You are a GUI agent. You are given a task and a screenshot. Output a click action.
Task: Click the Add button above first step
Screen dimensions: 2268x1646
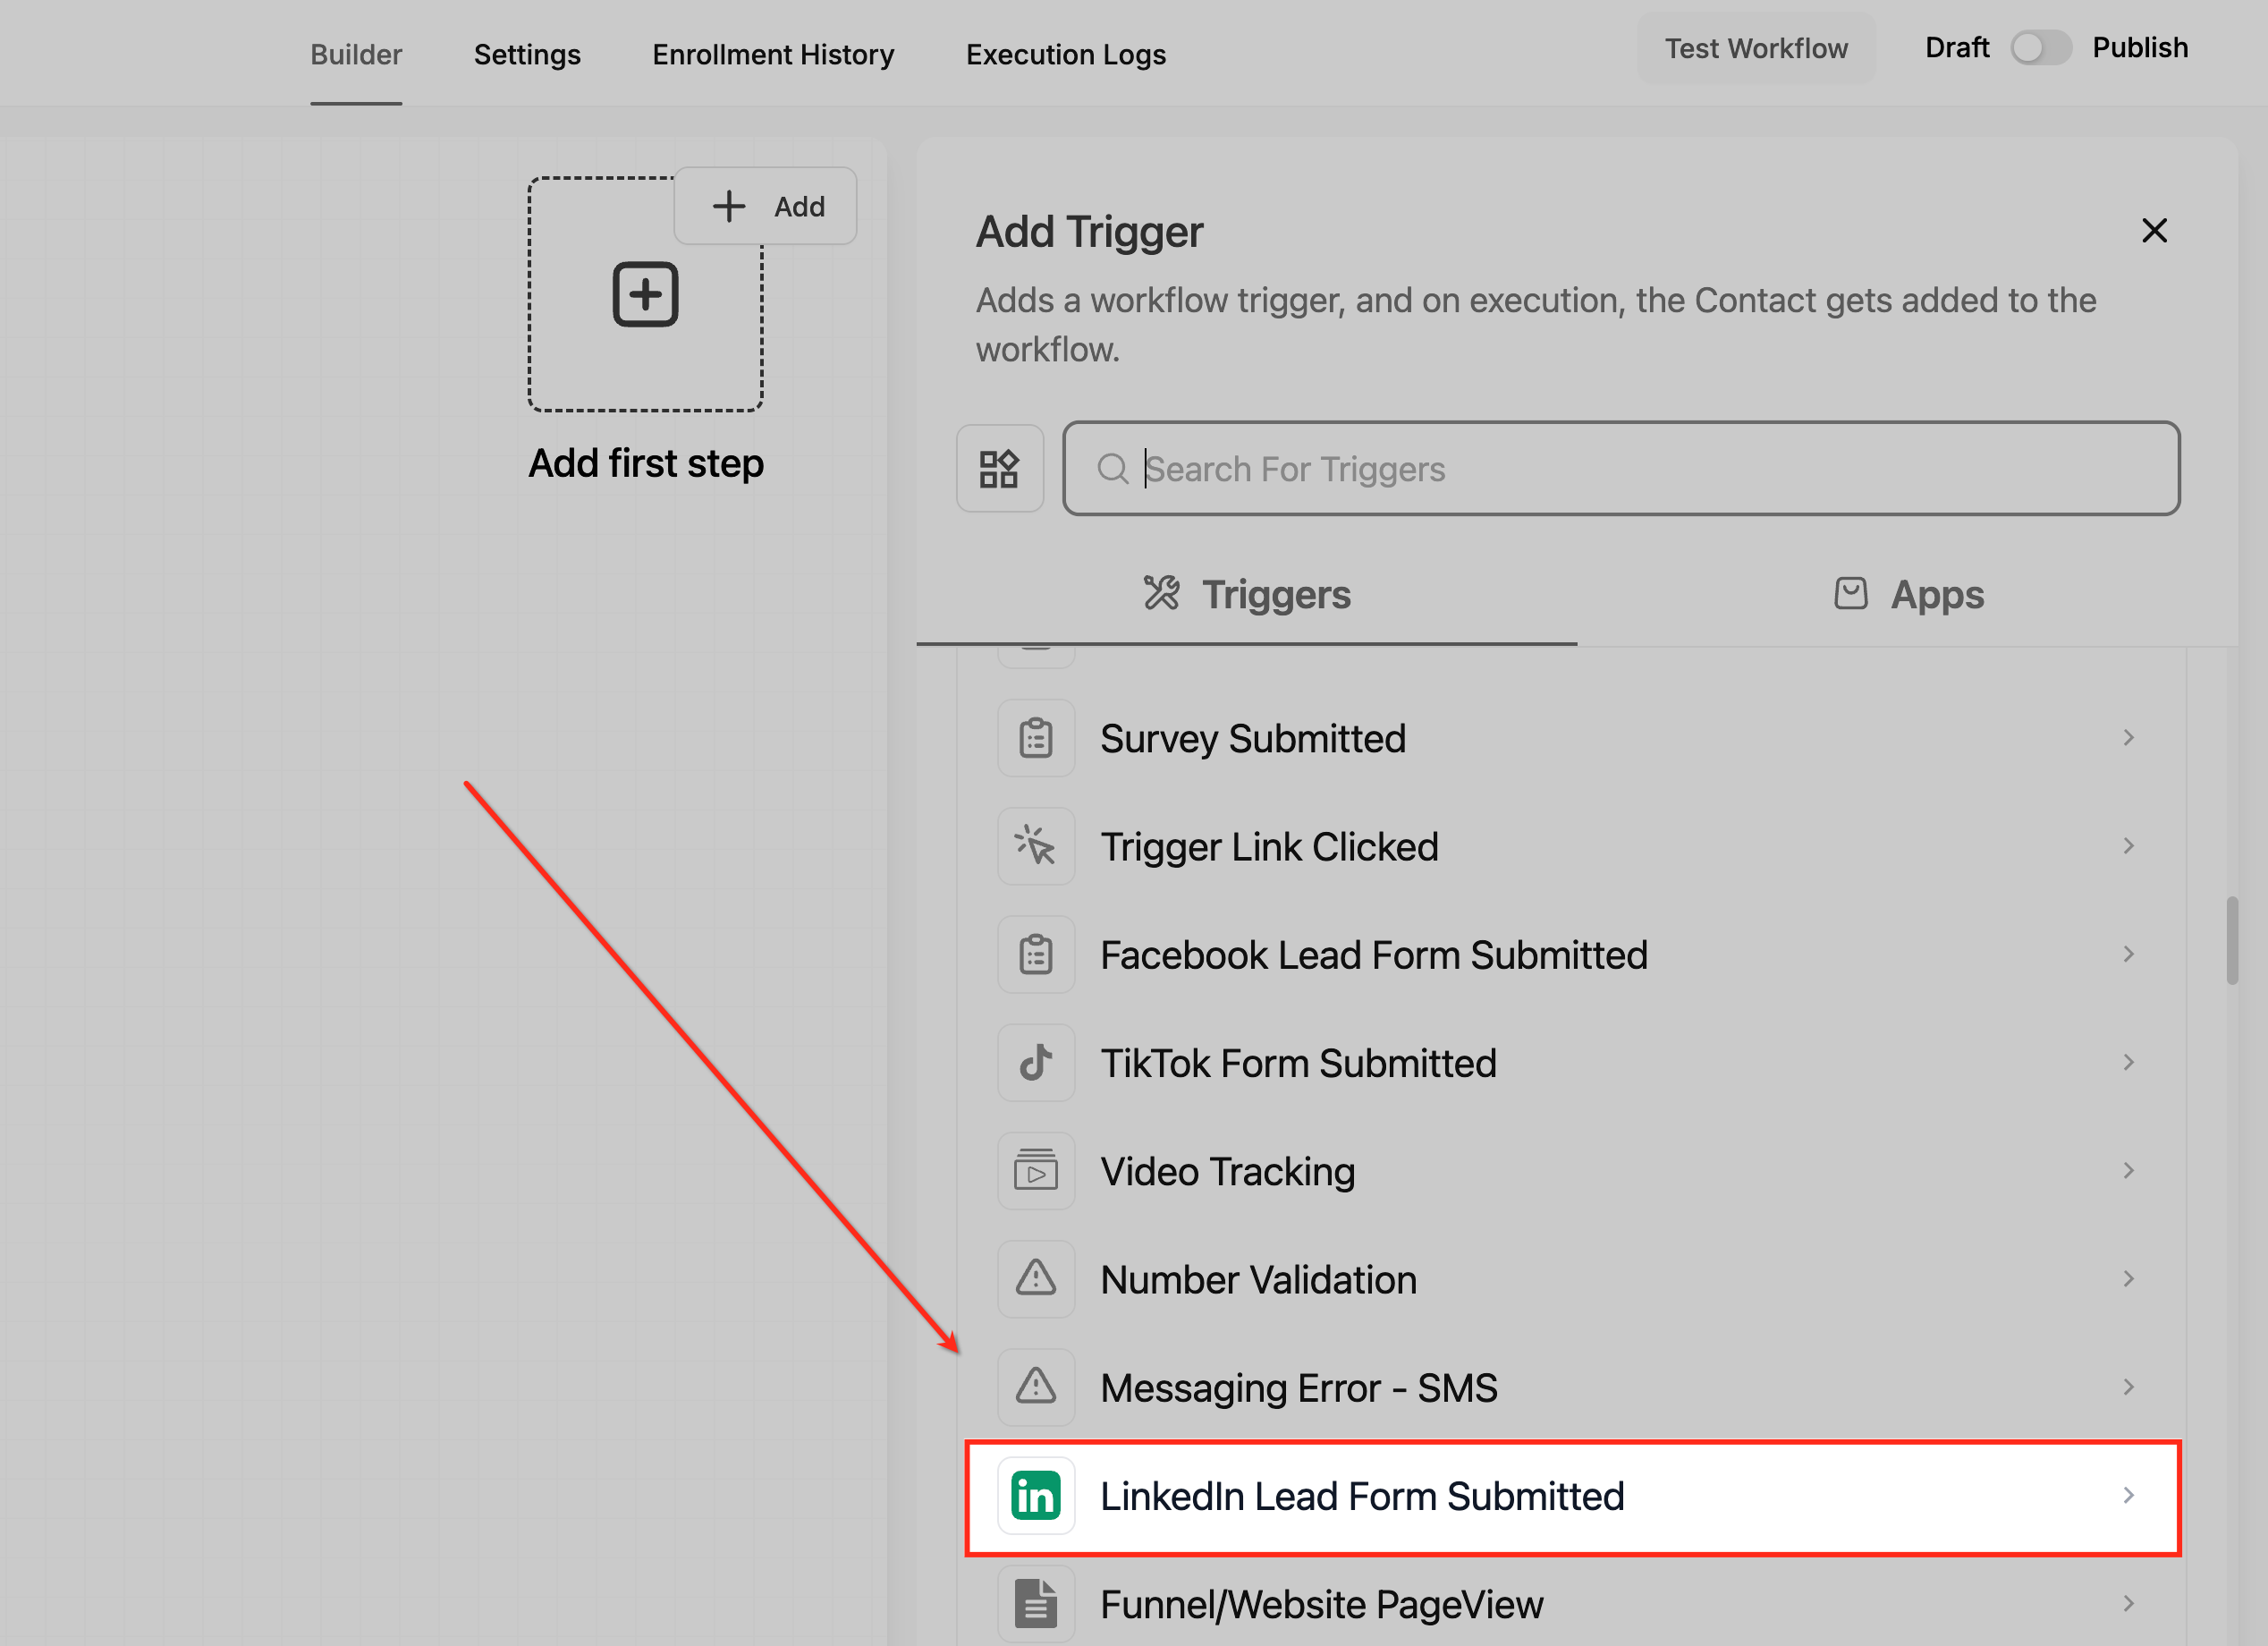click(766, 206)
